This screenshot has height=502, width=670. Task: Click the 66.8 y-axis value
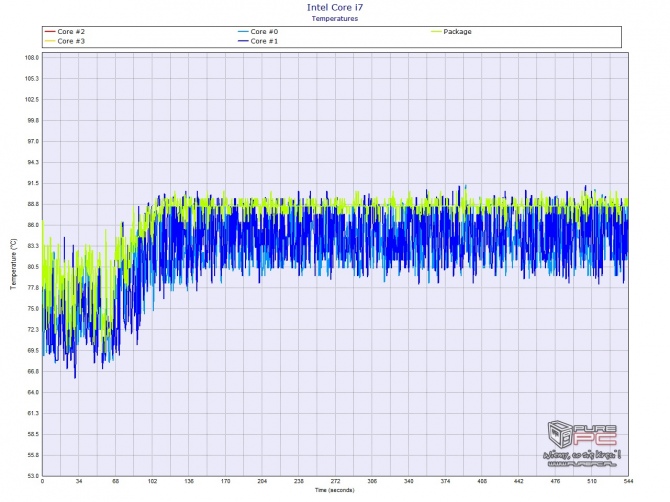[33, 372]
